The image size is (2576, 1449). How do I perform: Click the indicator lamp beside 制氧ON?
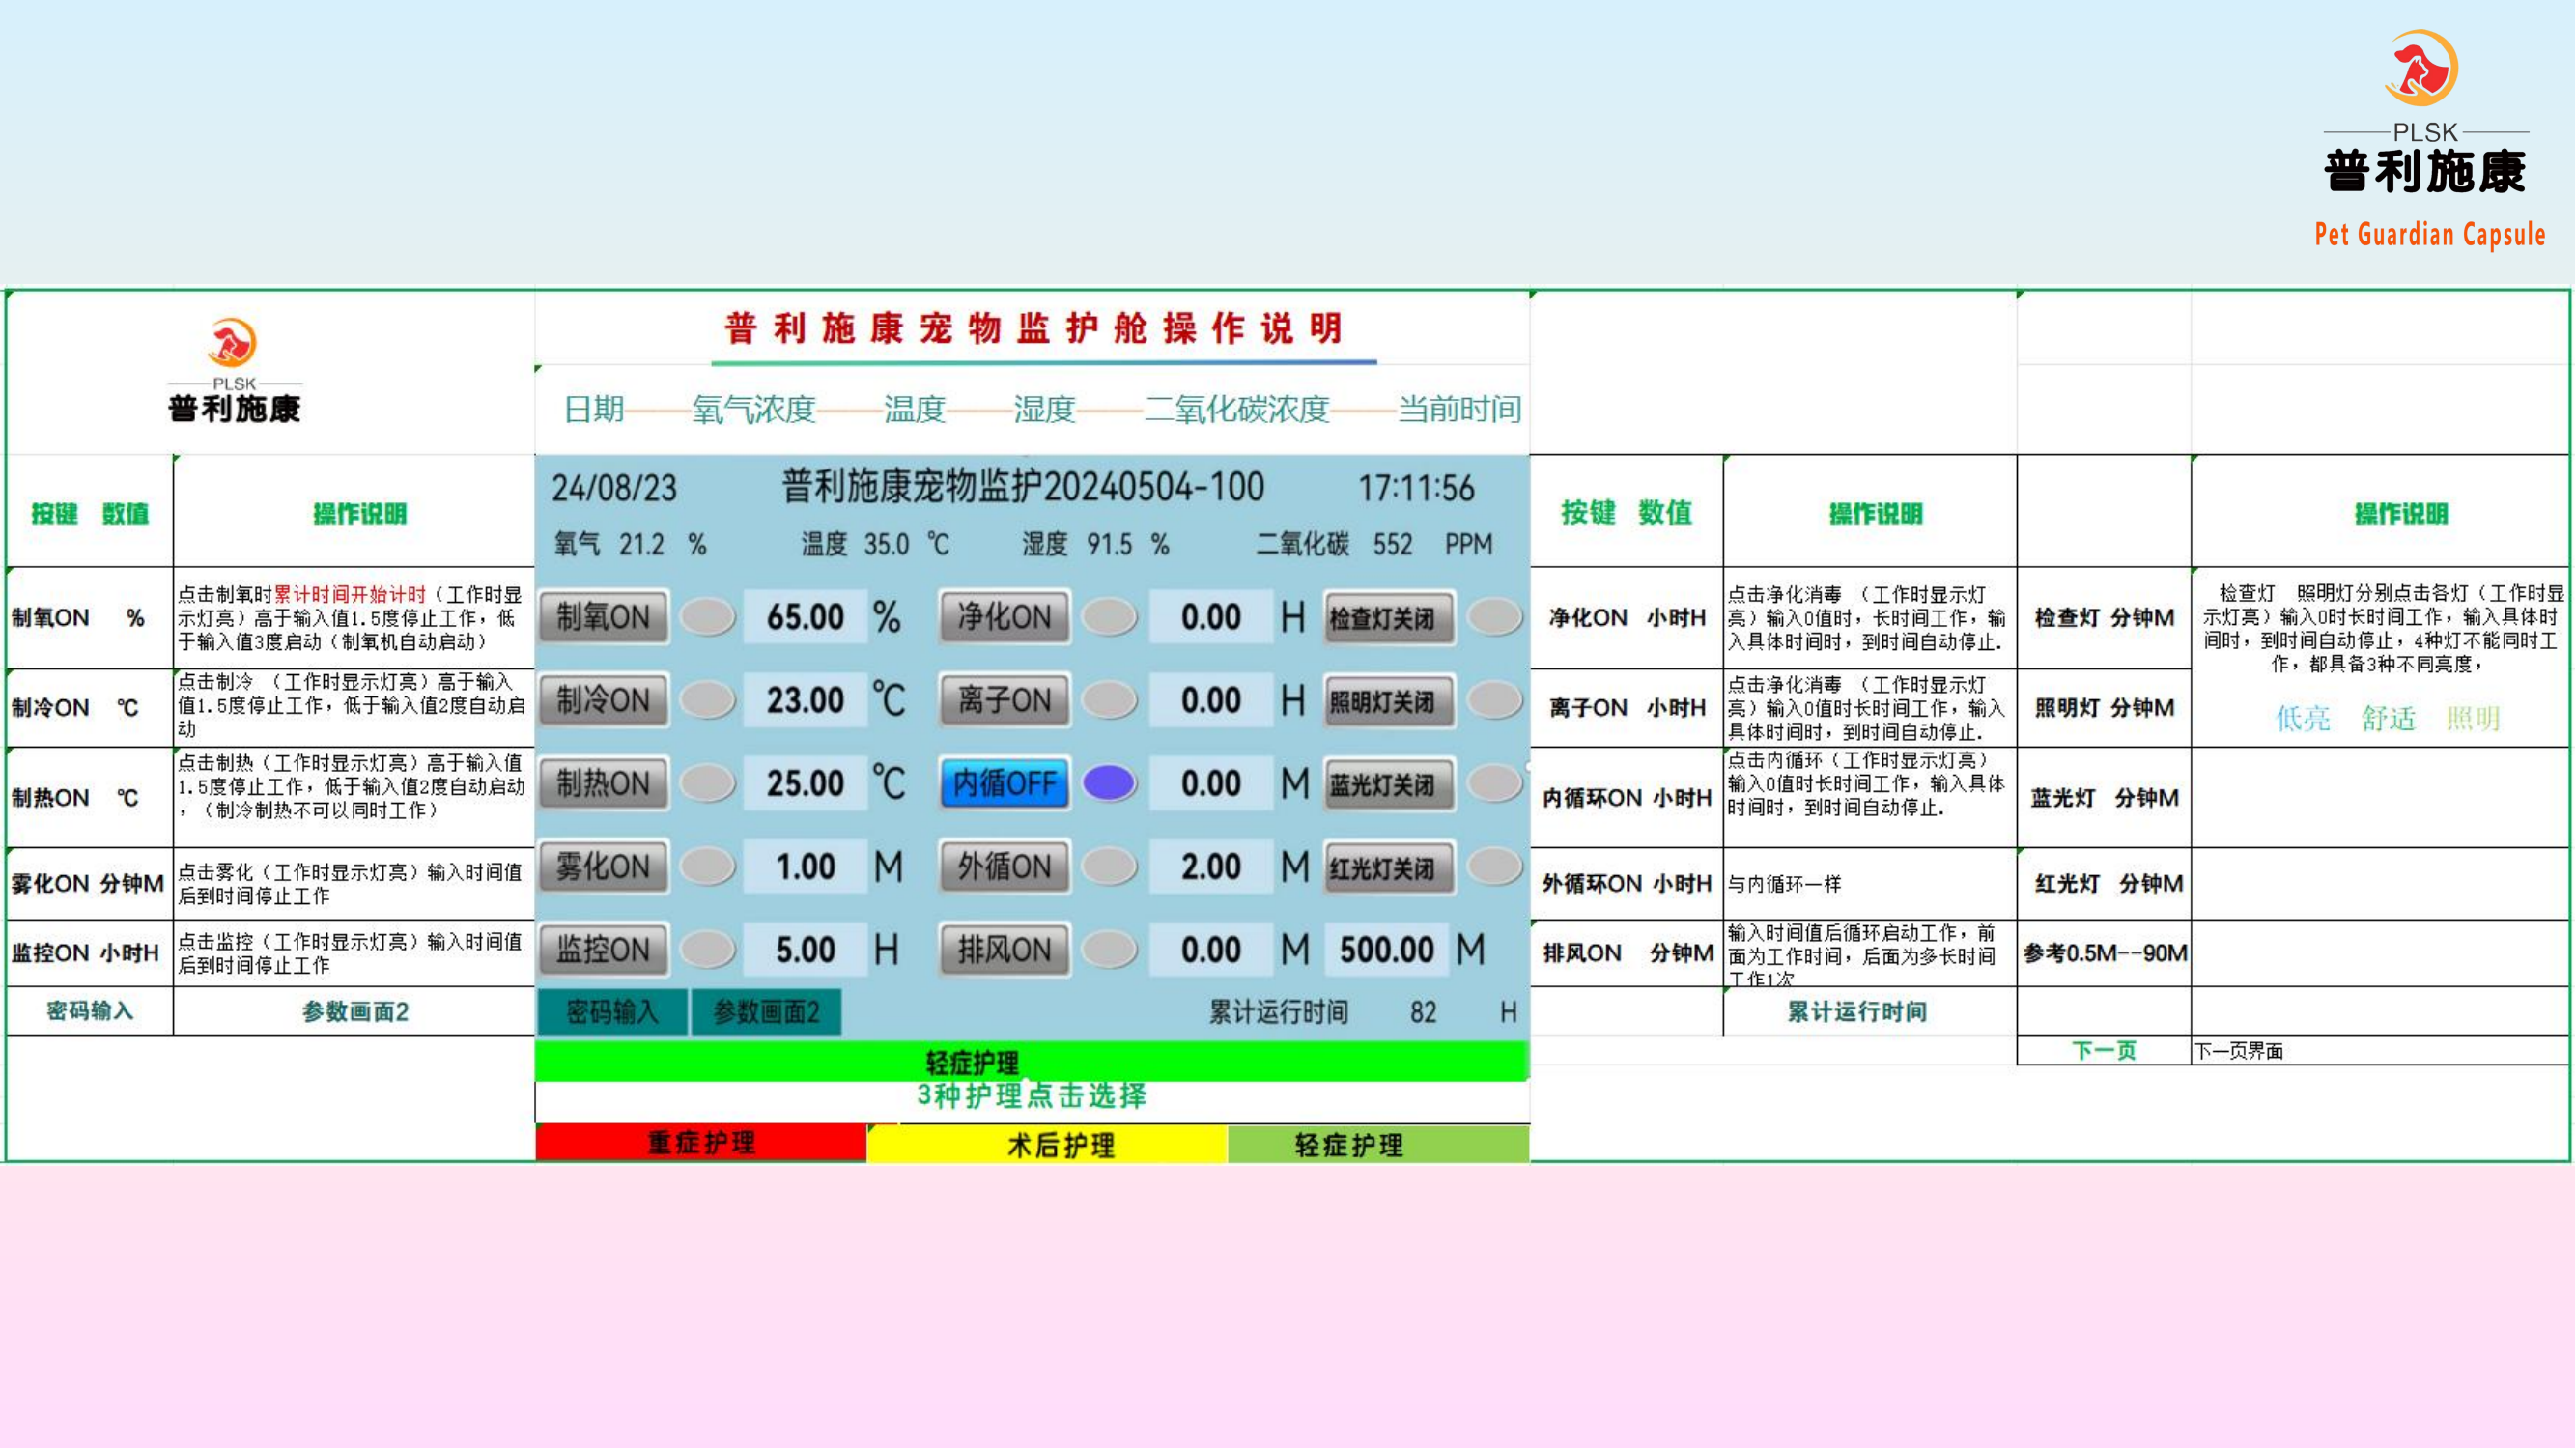tap(708, 617)
